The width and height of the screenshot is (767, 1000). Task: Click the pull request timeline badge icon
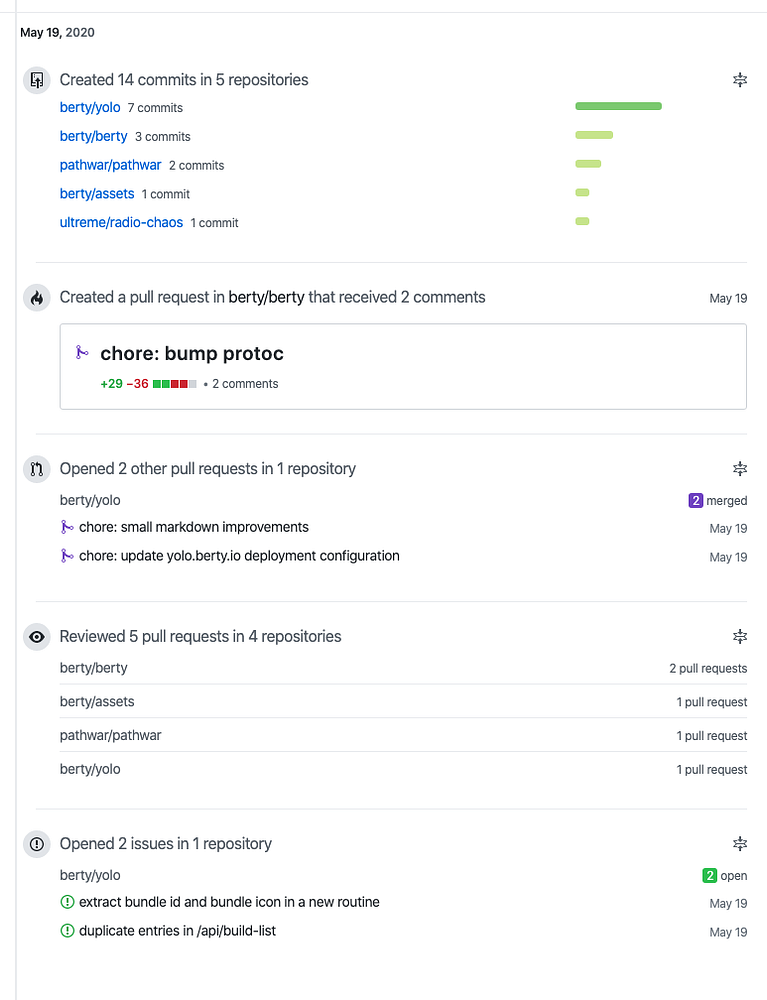click(x=37, y=468)
